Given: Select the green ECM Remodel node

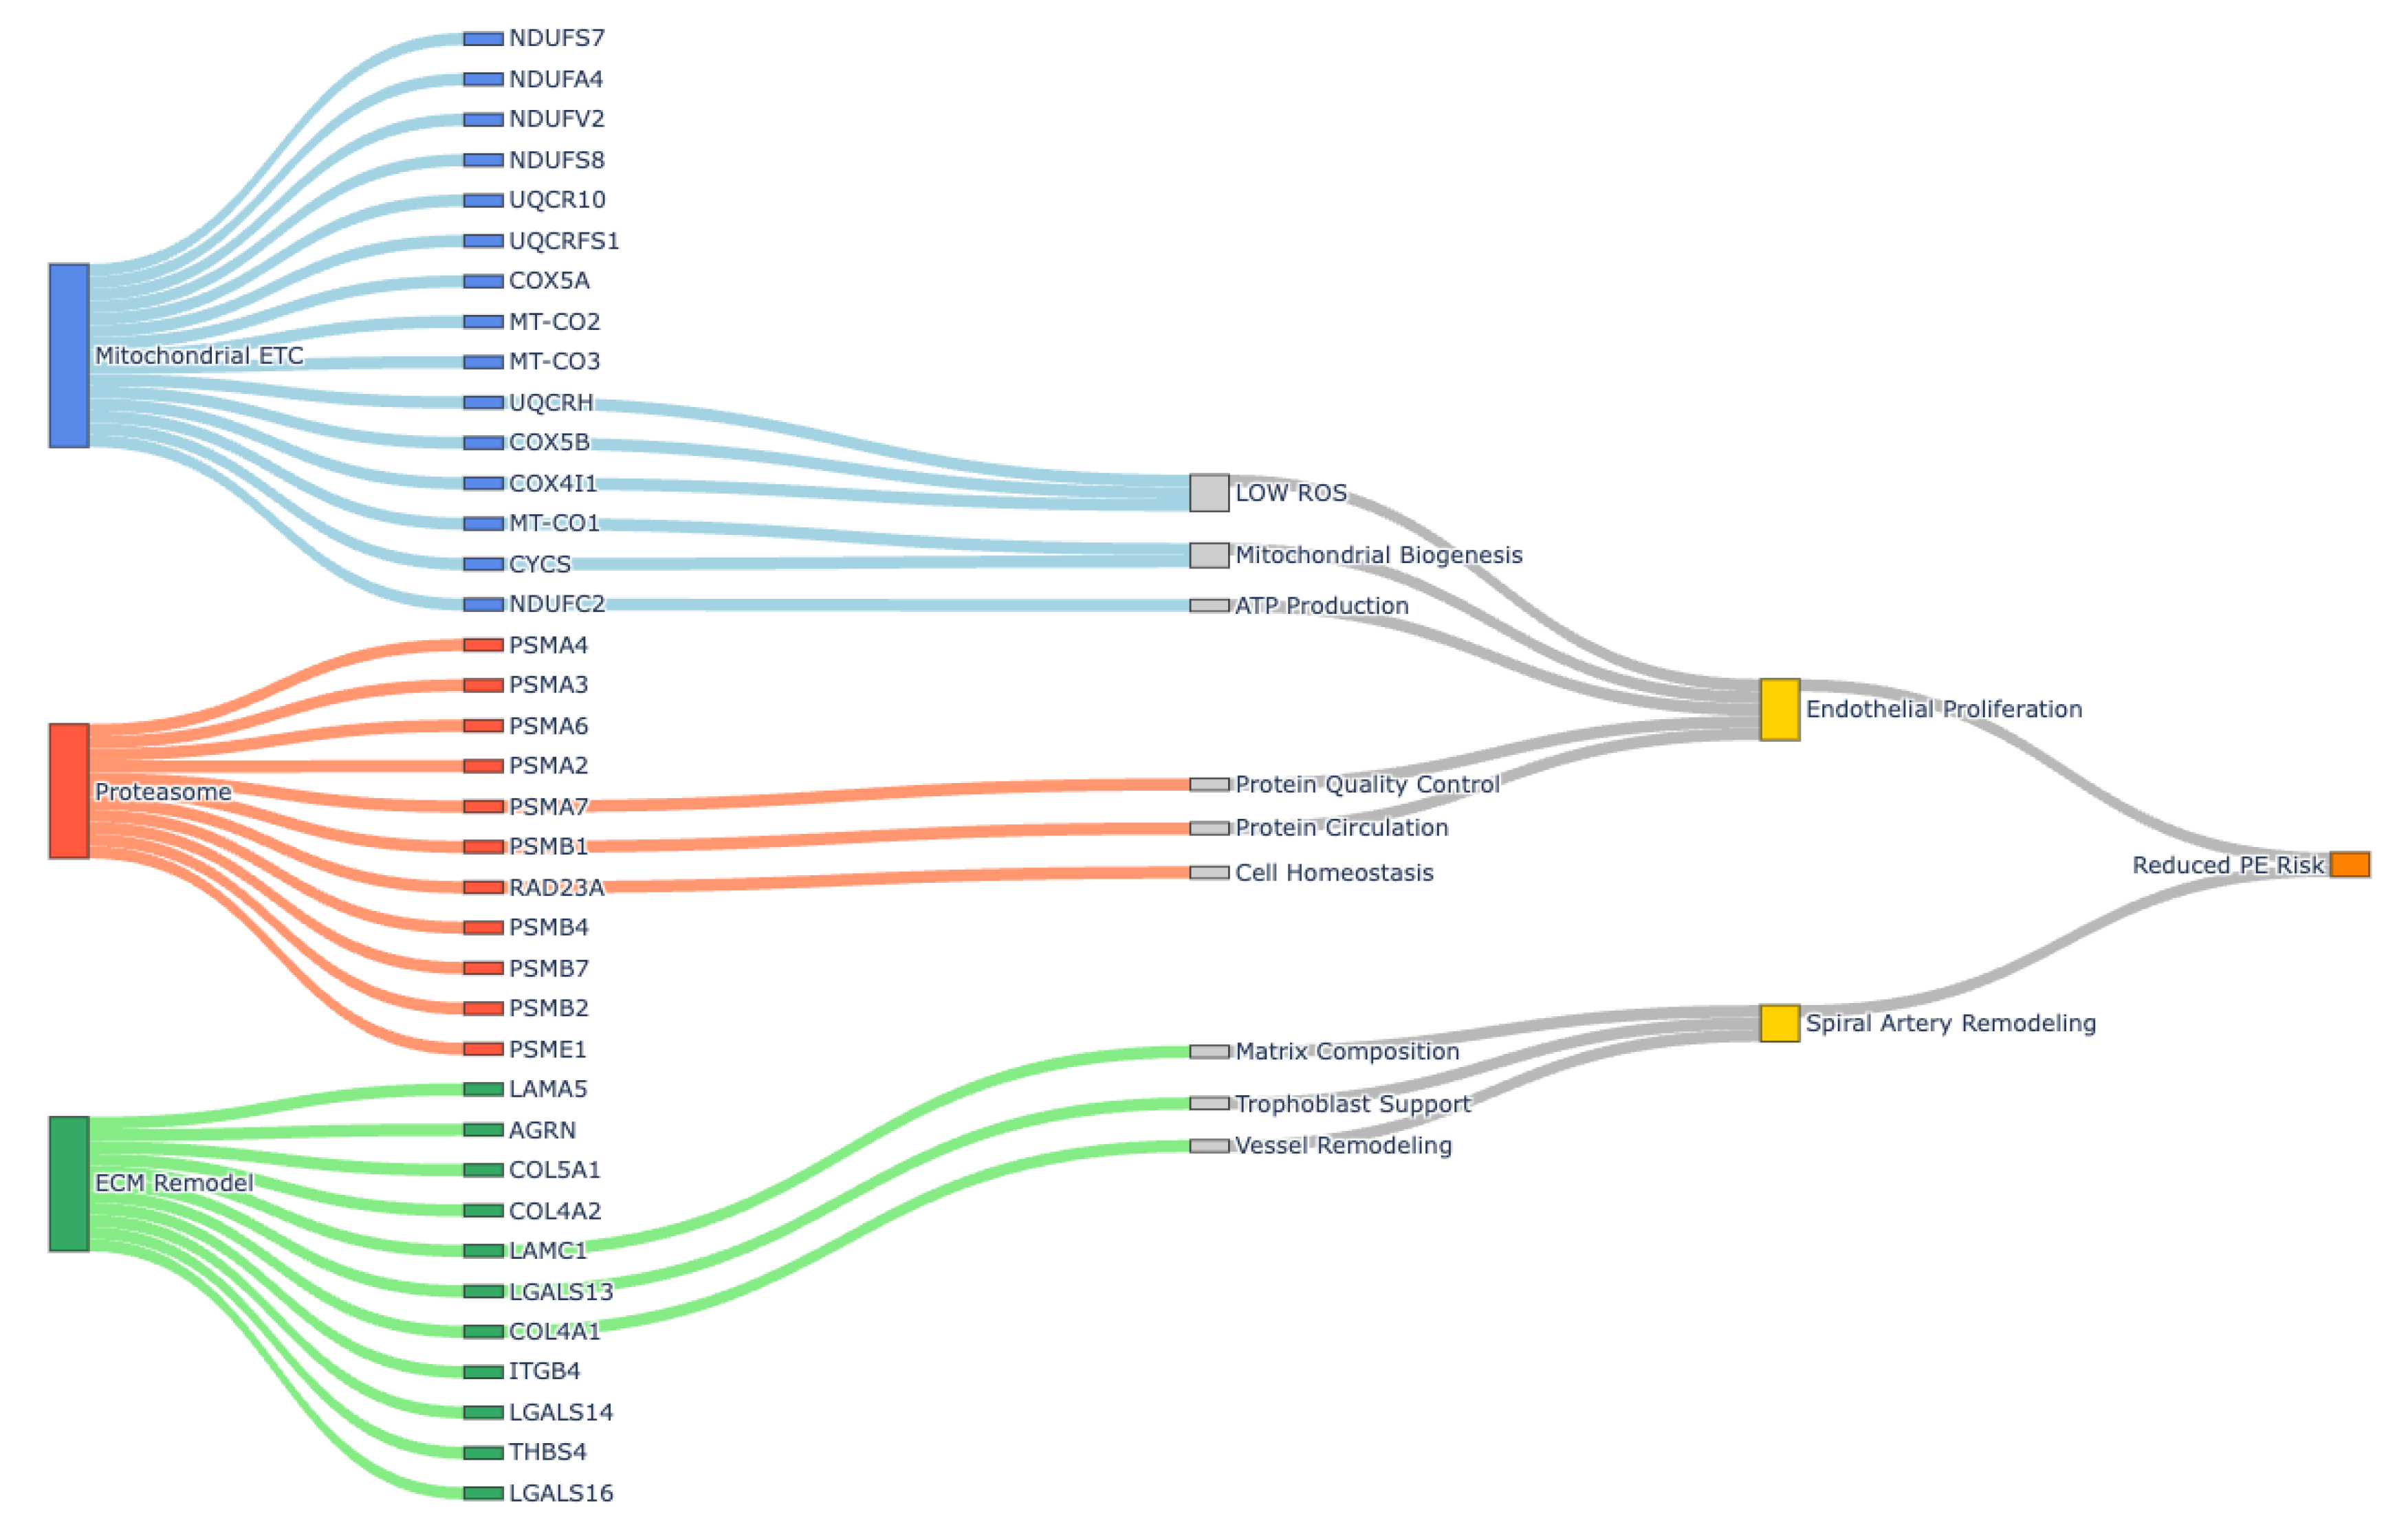Looking at the screenshot, I should pos(69,1183).
